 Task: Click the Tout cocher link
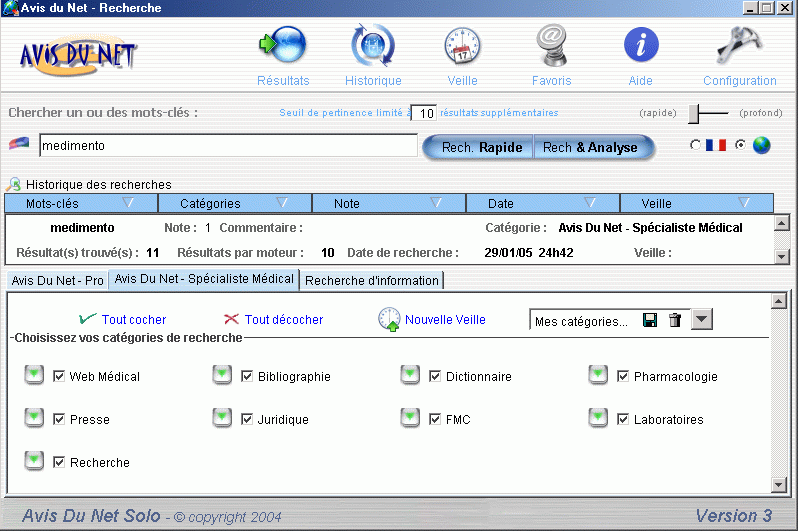point(134,319)
